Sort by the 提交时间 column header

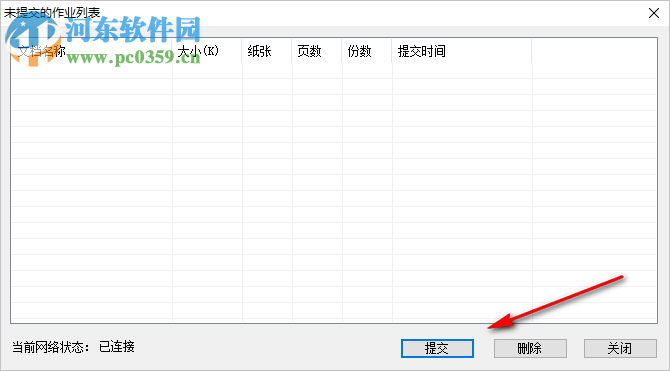(x=461, y=51)
